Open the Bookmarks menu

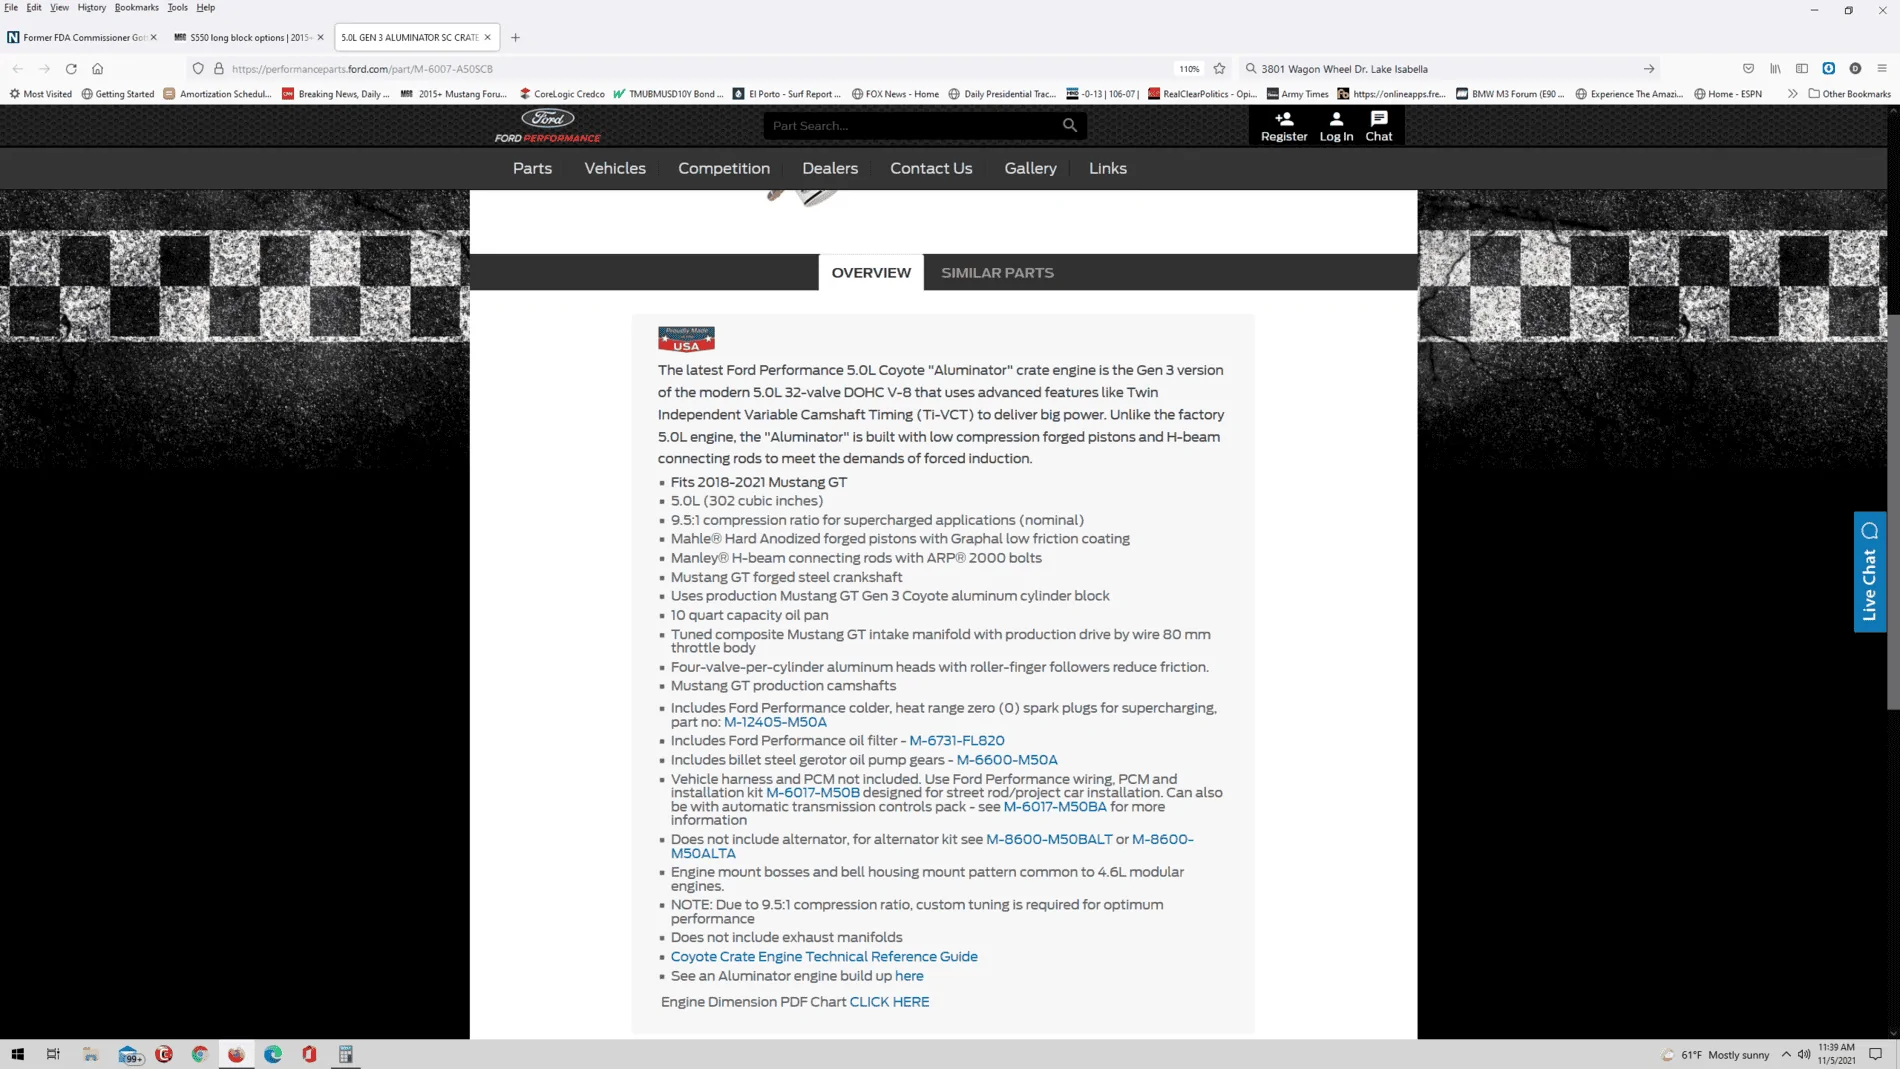(x=137, y=7)
